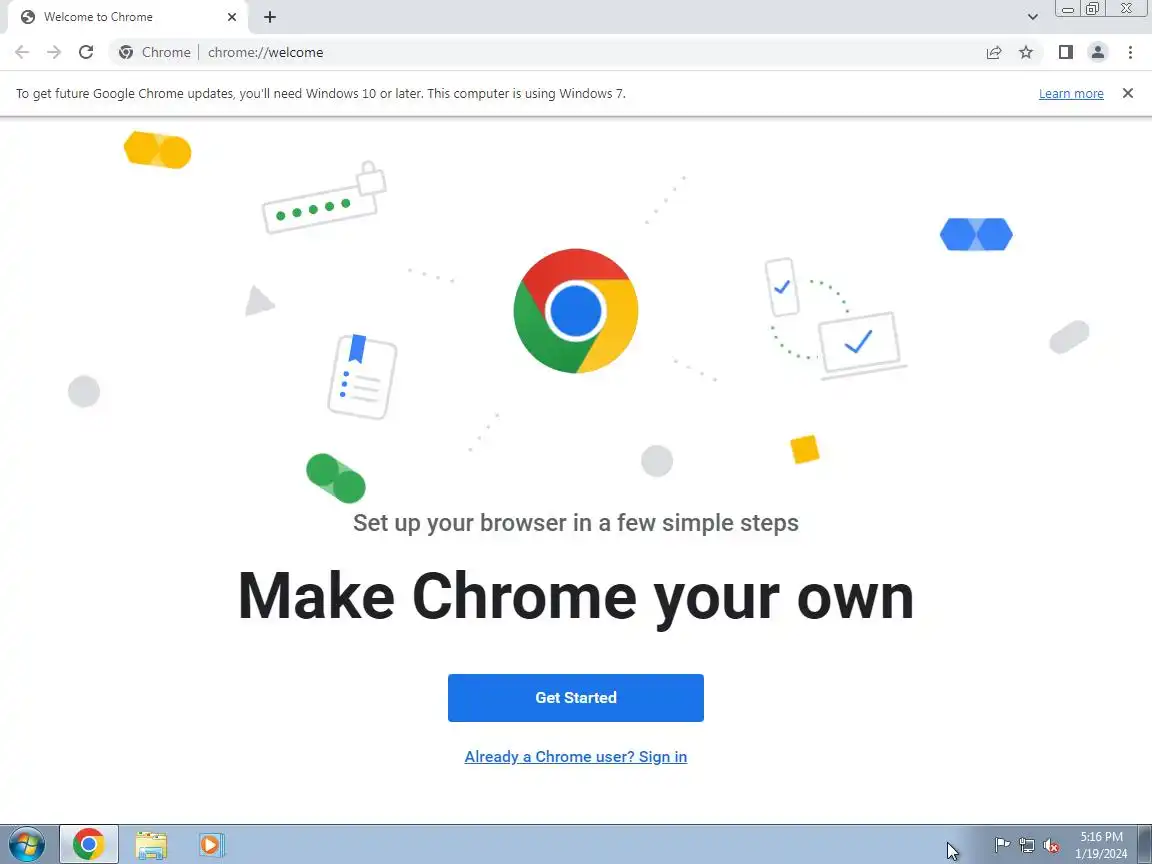
Task: Click the Get Started button
Action: (x=575, y=697)
